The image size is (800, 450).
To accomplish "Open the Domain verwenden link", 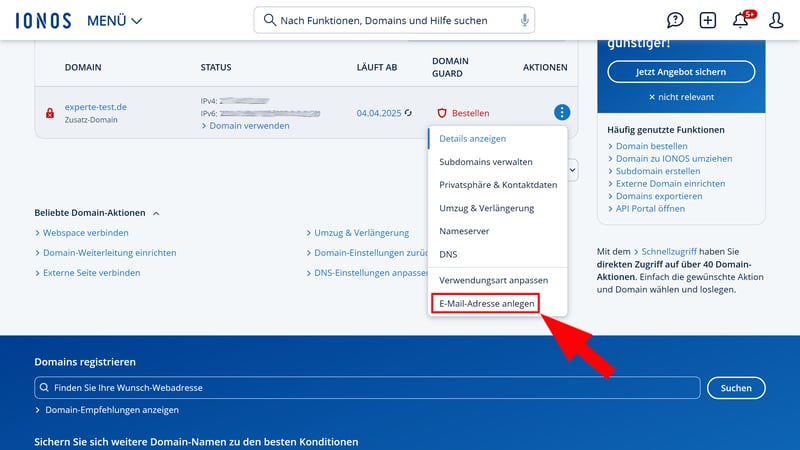I will coord(249,126).
